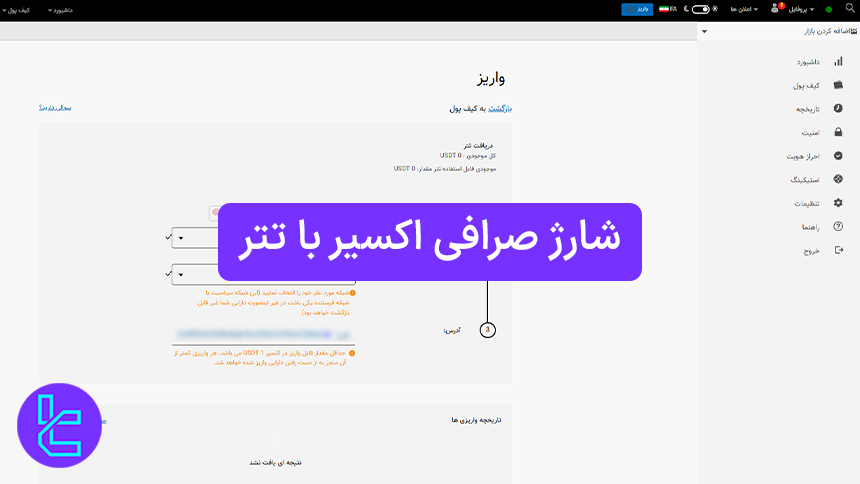
Task: Click the سوالی دارید؟ help link
Action: point(55,108)
